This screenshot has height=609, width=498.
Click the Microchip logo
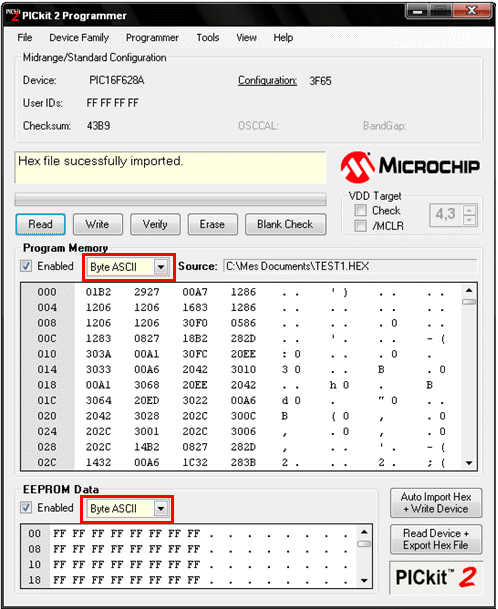tap(410, 167)
